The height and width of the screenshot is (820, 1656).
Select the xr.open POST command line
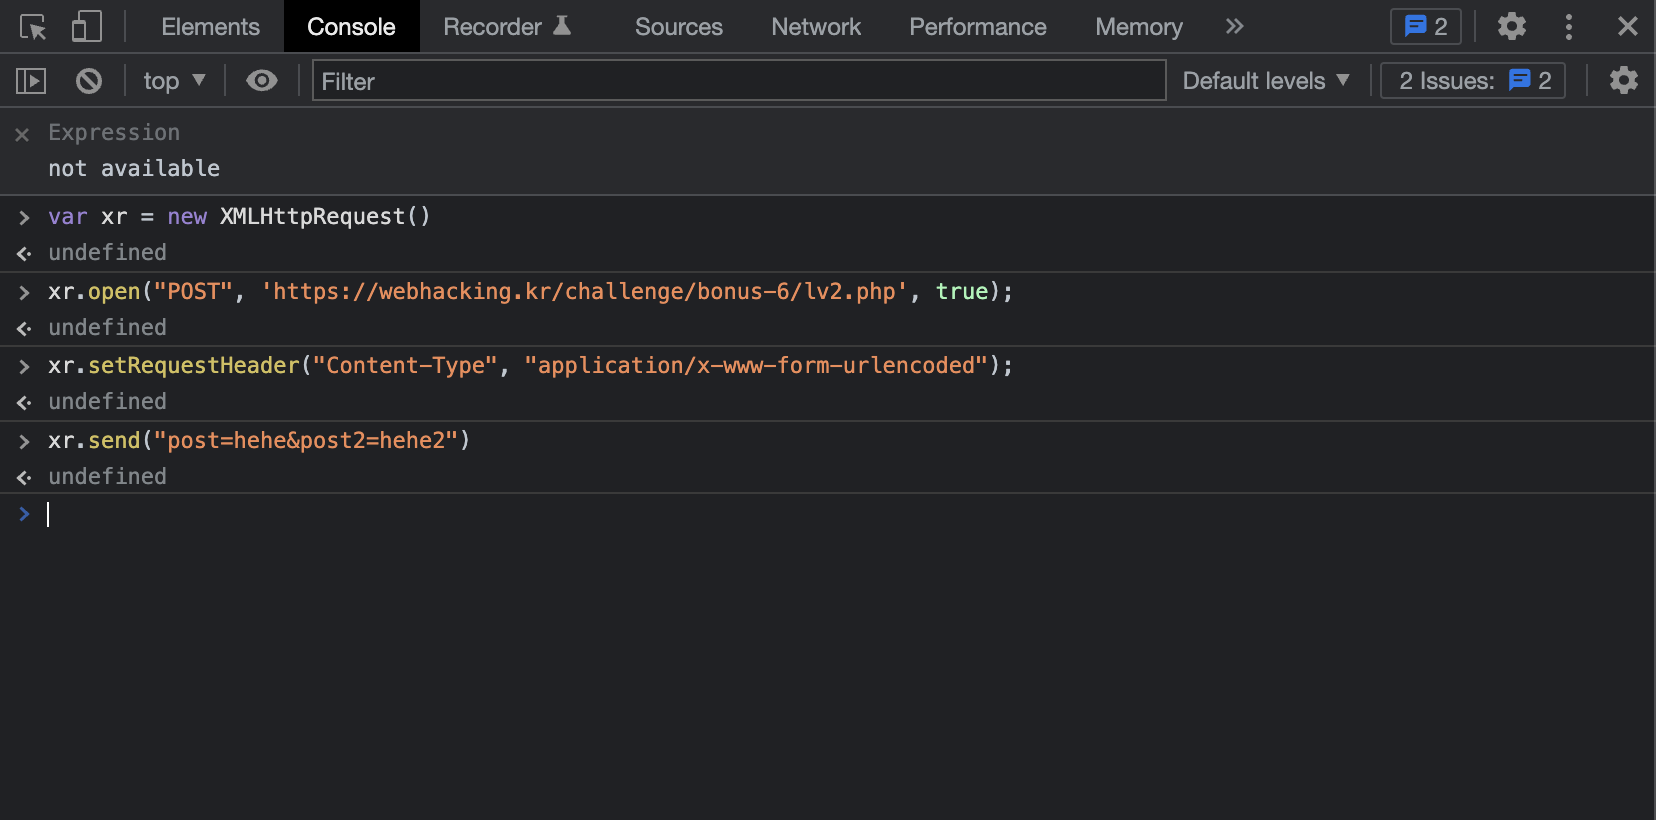530,291
